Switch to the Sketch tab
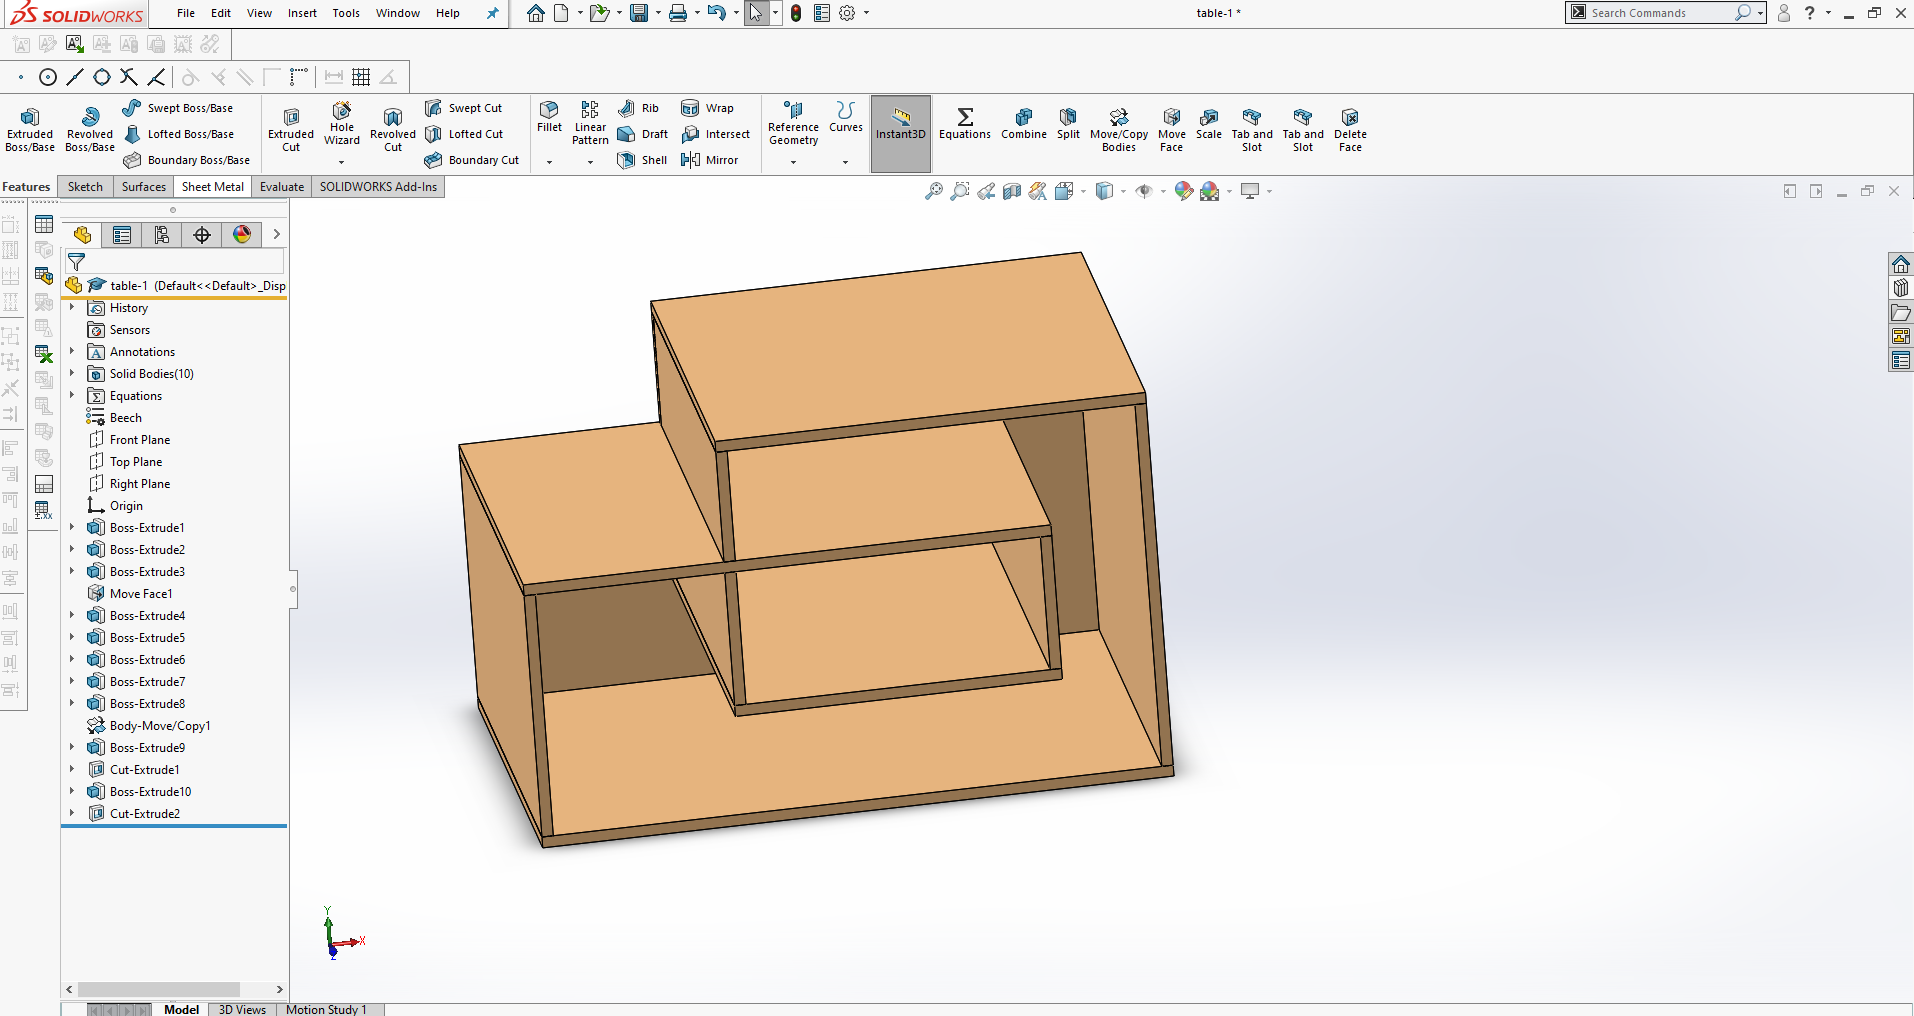Image resolution: width=1914 pixels, height=1016 pixels. tap(85, 187)
